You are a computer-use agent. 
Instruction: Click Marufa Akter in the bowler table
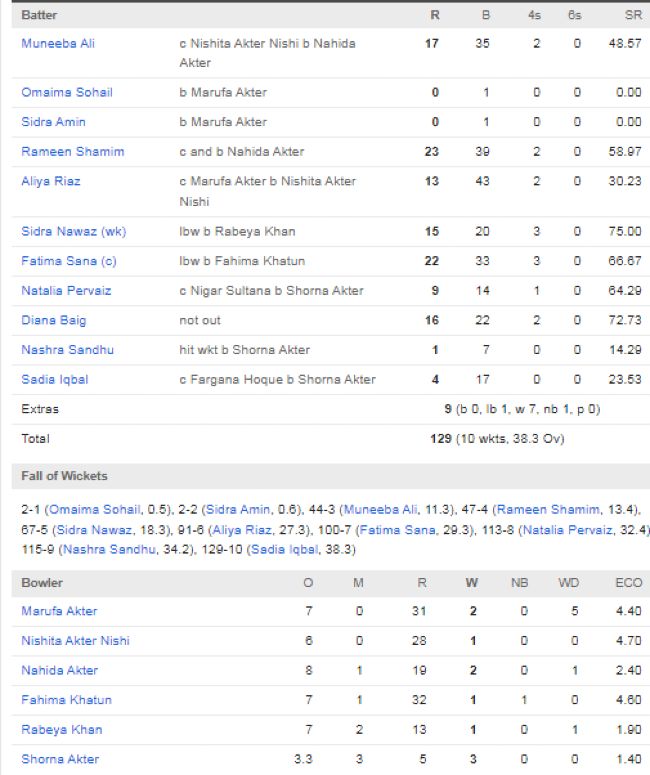[59, 611]
